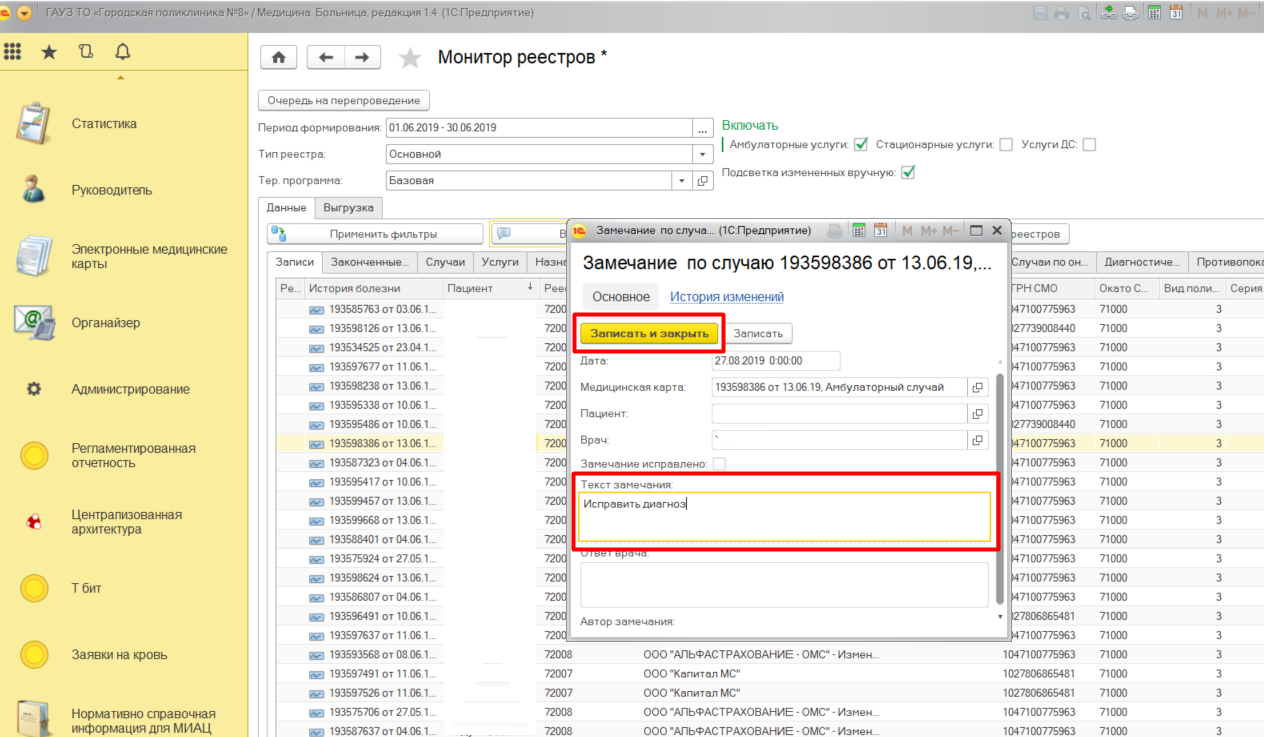The width and height of the screenshot is (1264, 737).
Task: Enable Стационарные услуги checkbox
Action: [x=1006, y=144]
